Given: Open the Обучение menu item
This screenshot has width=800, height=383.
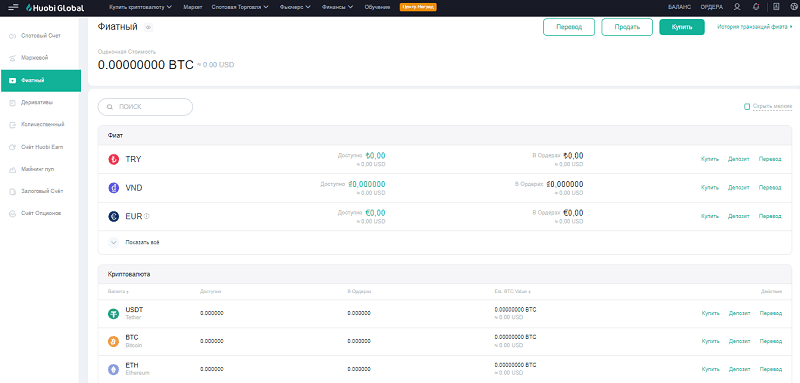Looking at the screenshot, I should tap(378, 7).
